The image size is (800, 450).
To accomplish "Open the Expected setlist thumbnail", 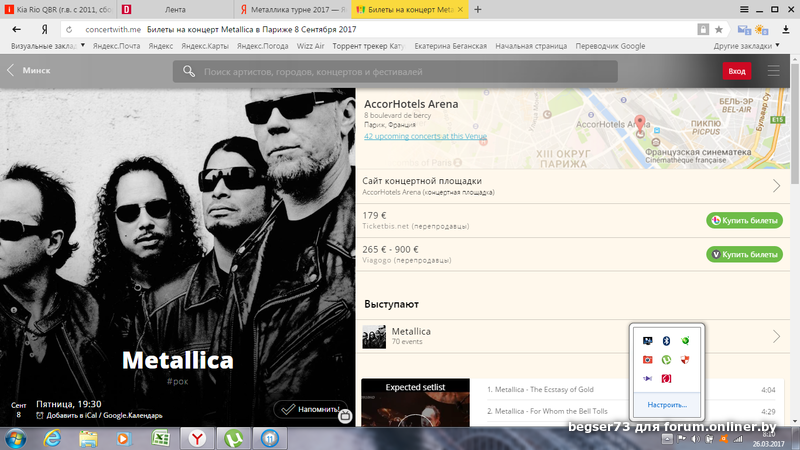I will tap(415, 403).
